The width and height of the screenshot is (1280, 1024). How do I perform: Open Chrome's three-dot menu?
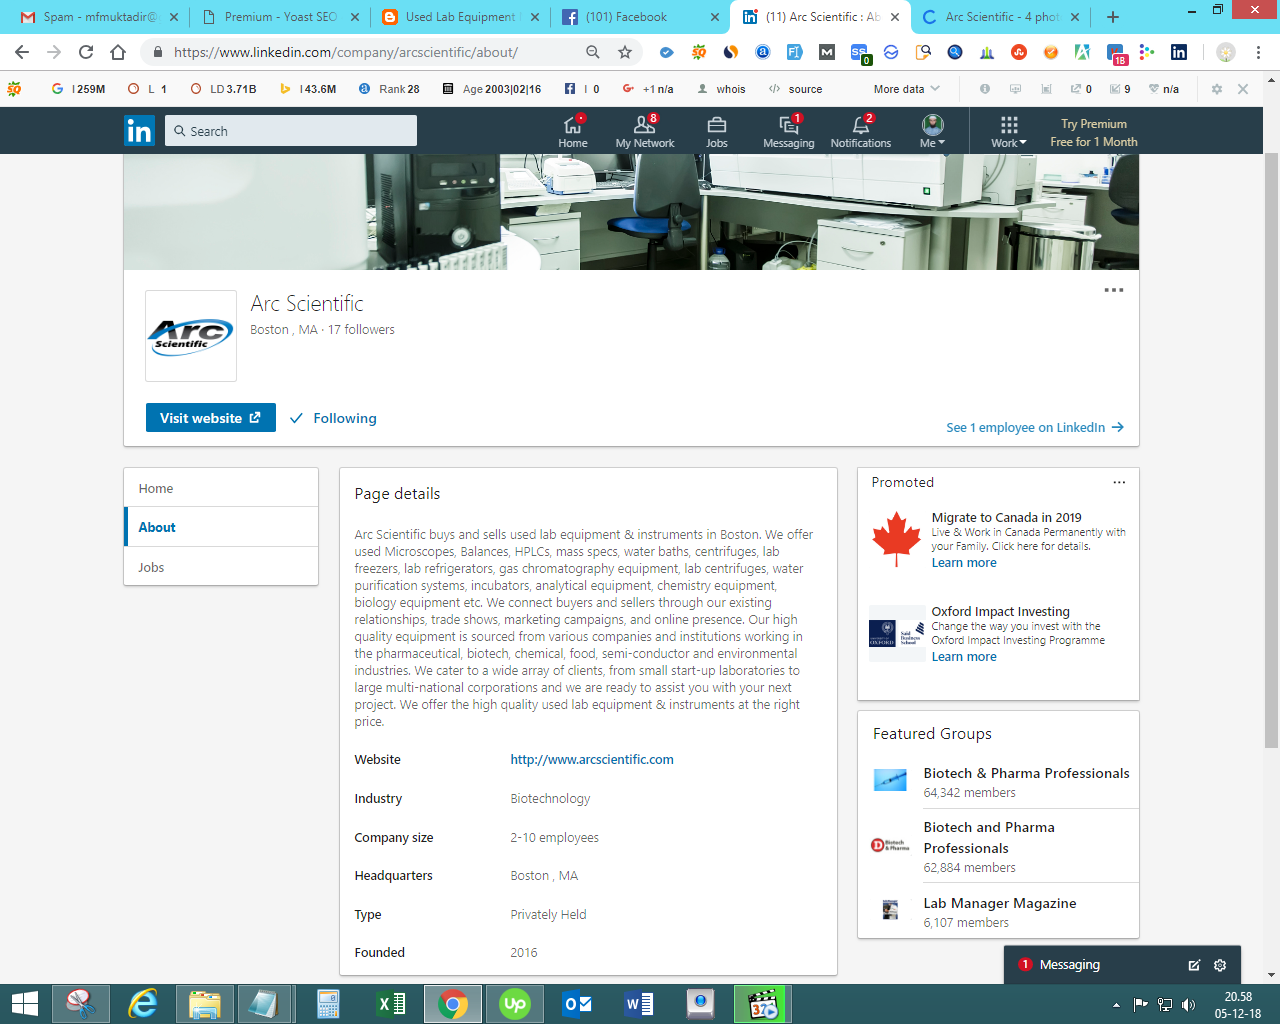coord(1258,52)
